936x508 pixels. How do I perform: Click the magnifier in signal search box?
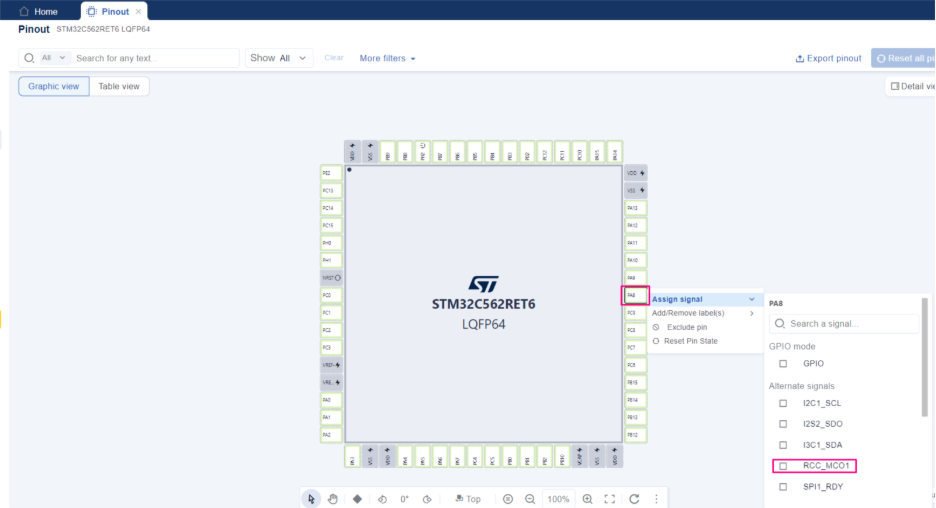tap(780, 324)
